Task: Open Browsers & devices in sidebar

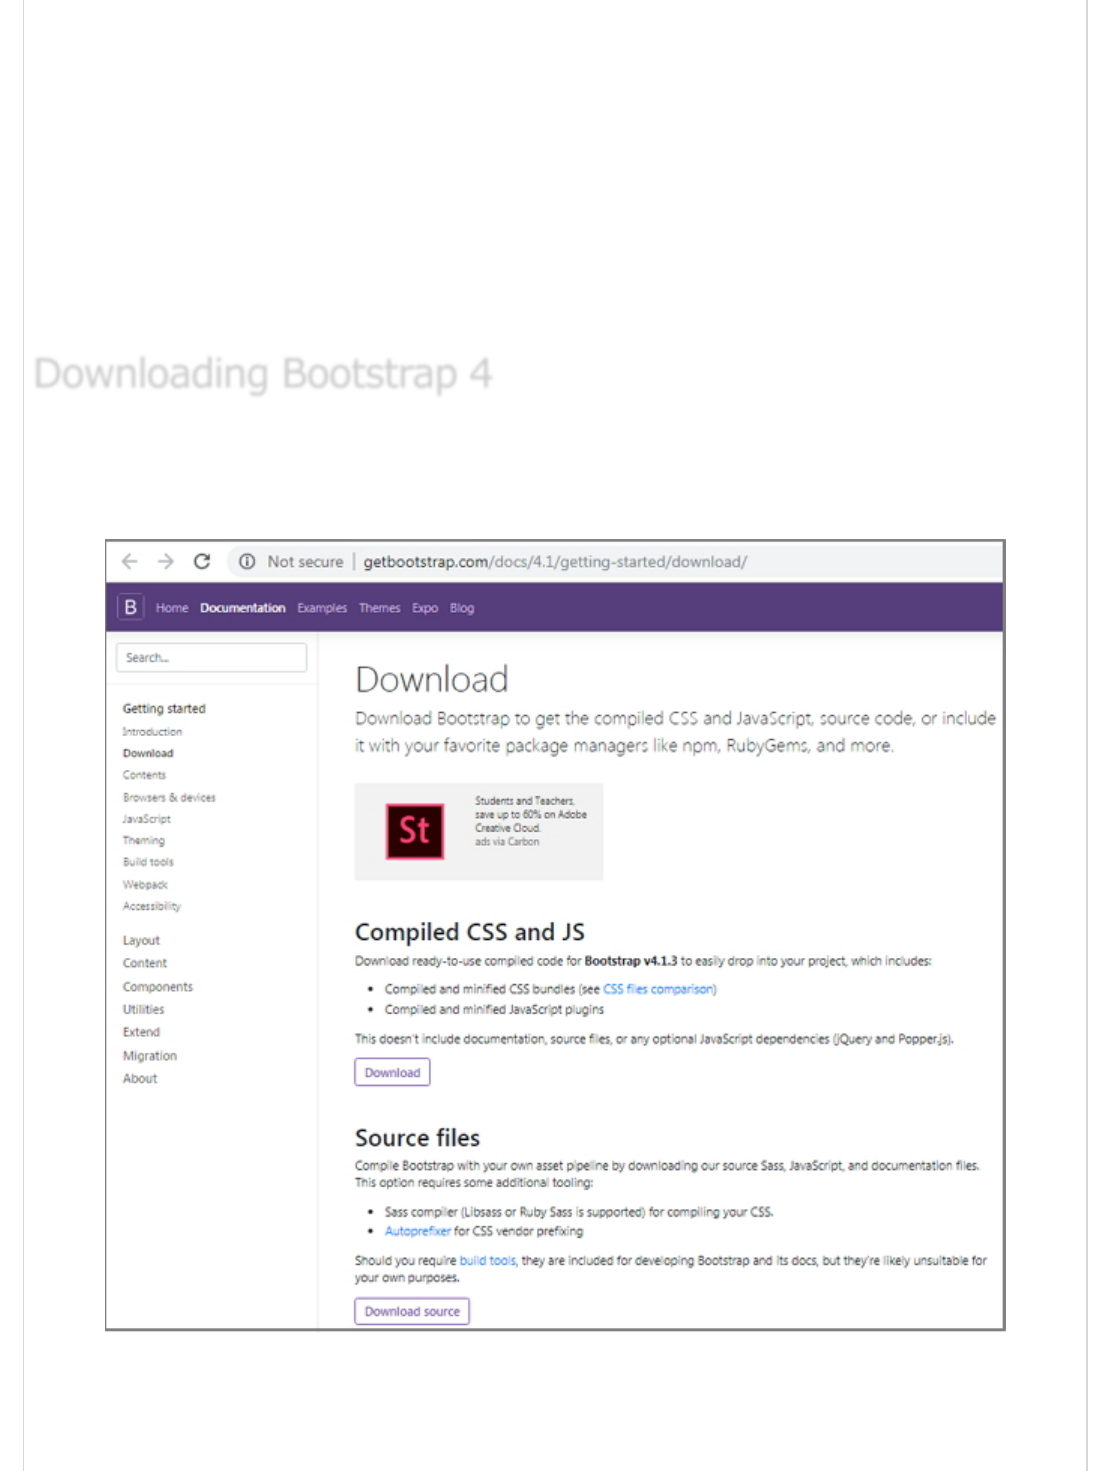Action: pyautogui.click(x=169, y=798)
